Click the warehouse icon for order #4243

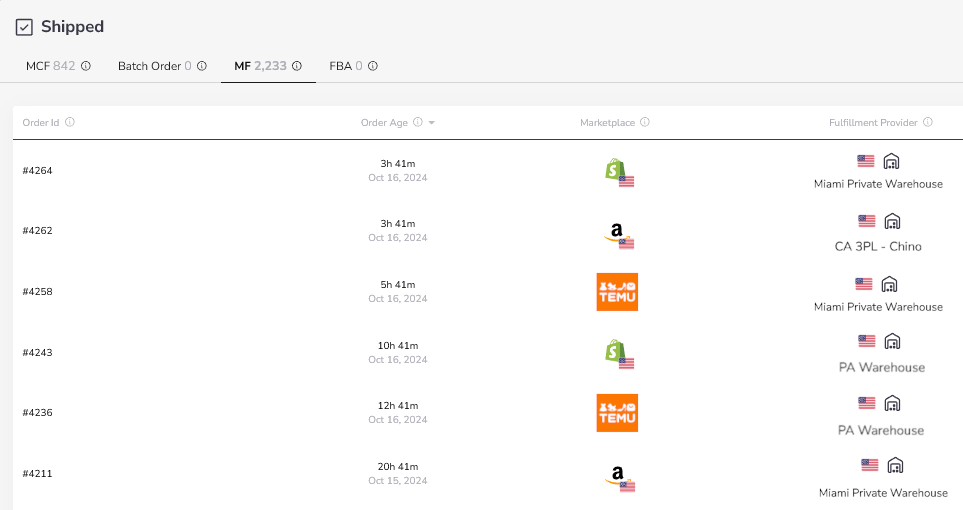pyautogui.click(x=892, y=342)
